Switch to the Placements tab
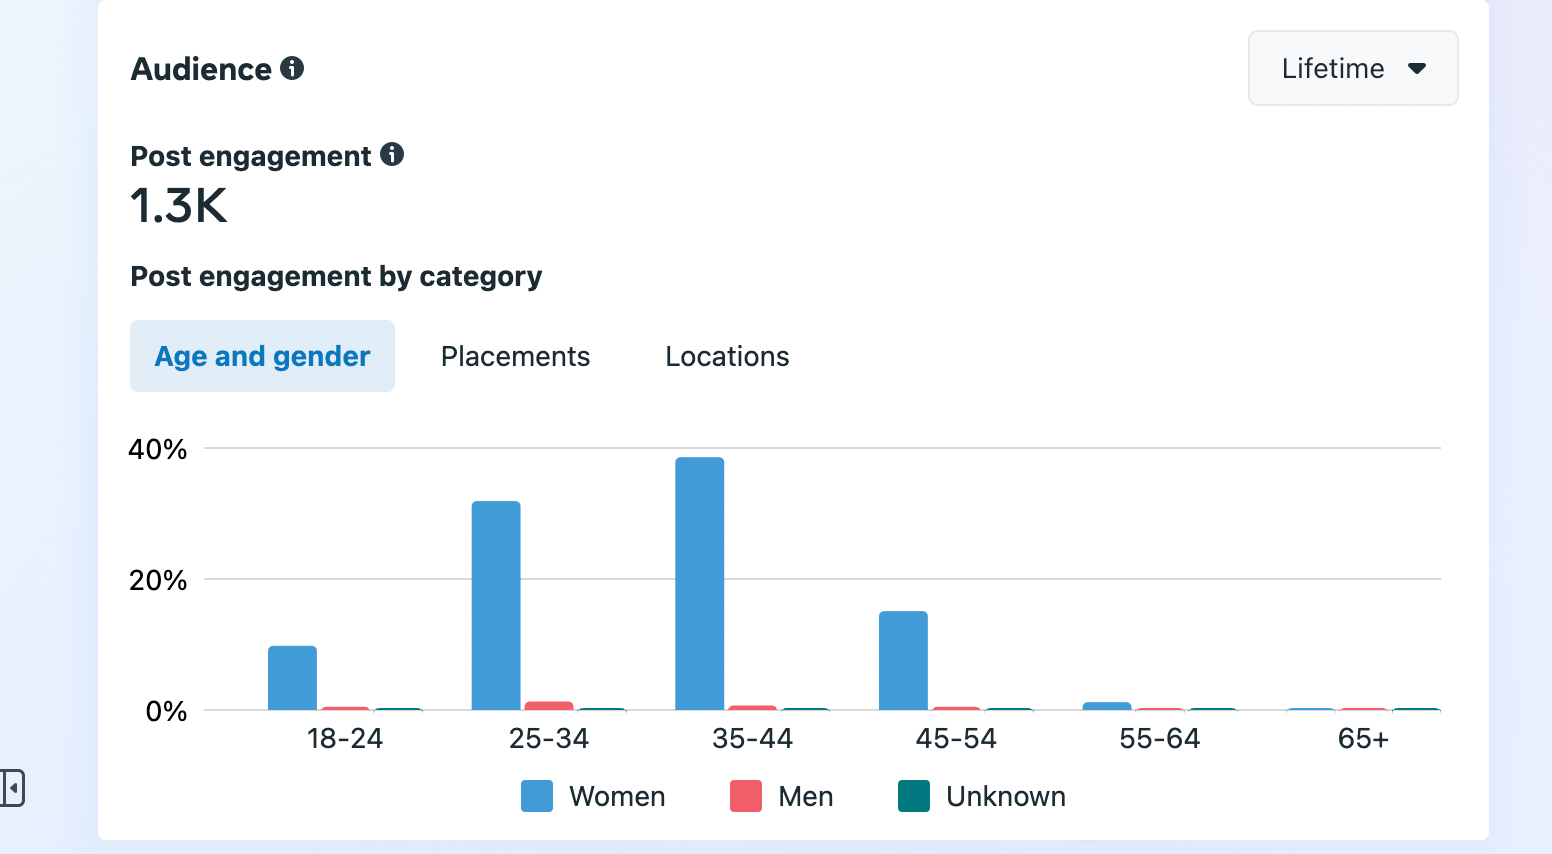 (515, 356)
